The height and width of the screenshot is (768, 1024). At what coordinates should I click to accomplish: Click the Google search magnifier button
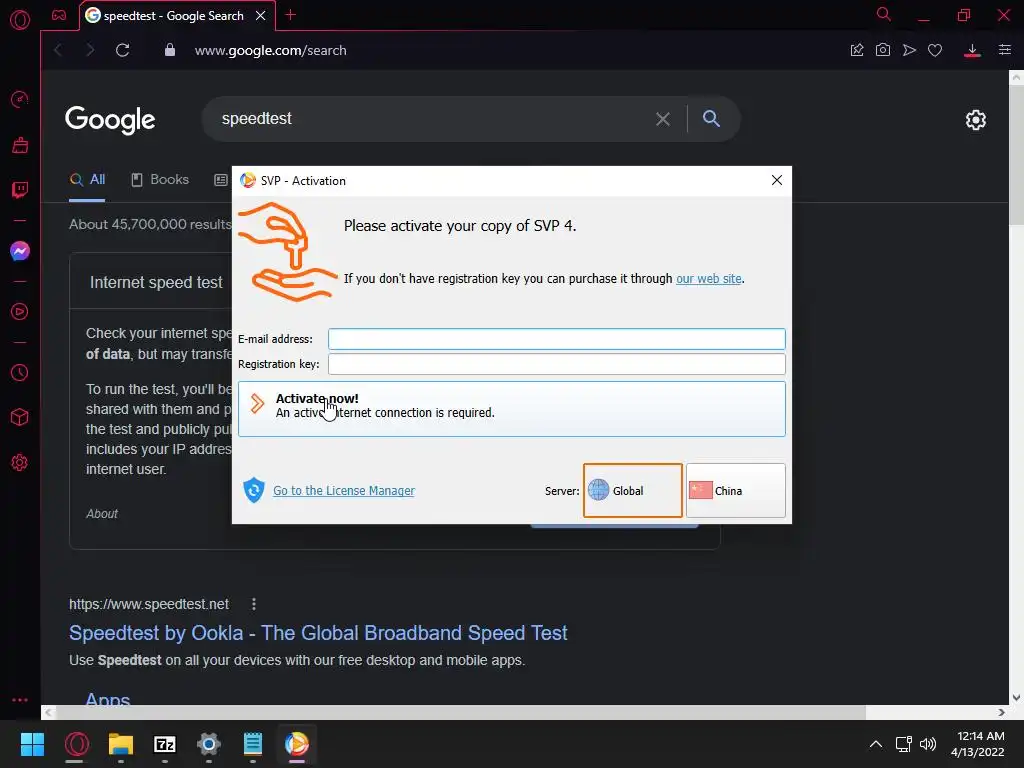tap(711, 118)
